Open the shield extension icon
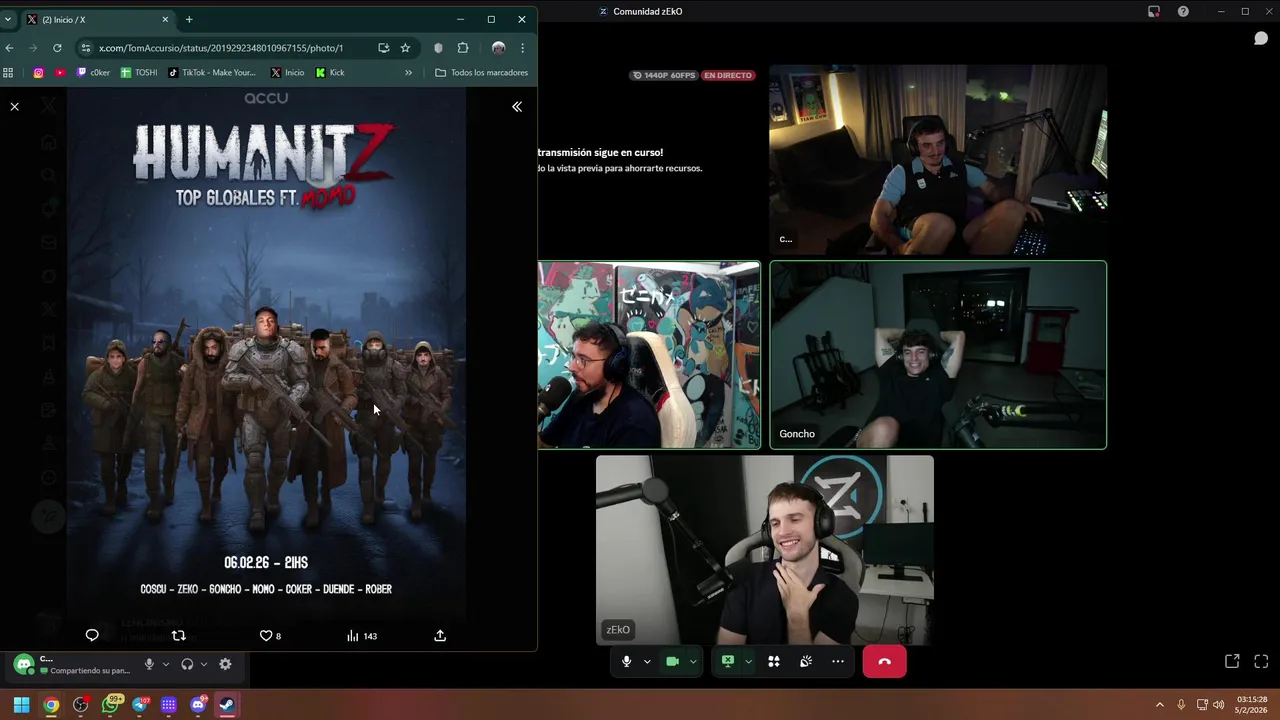1280x720 pixels. (438, 48)
